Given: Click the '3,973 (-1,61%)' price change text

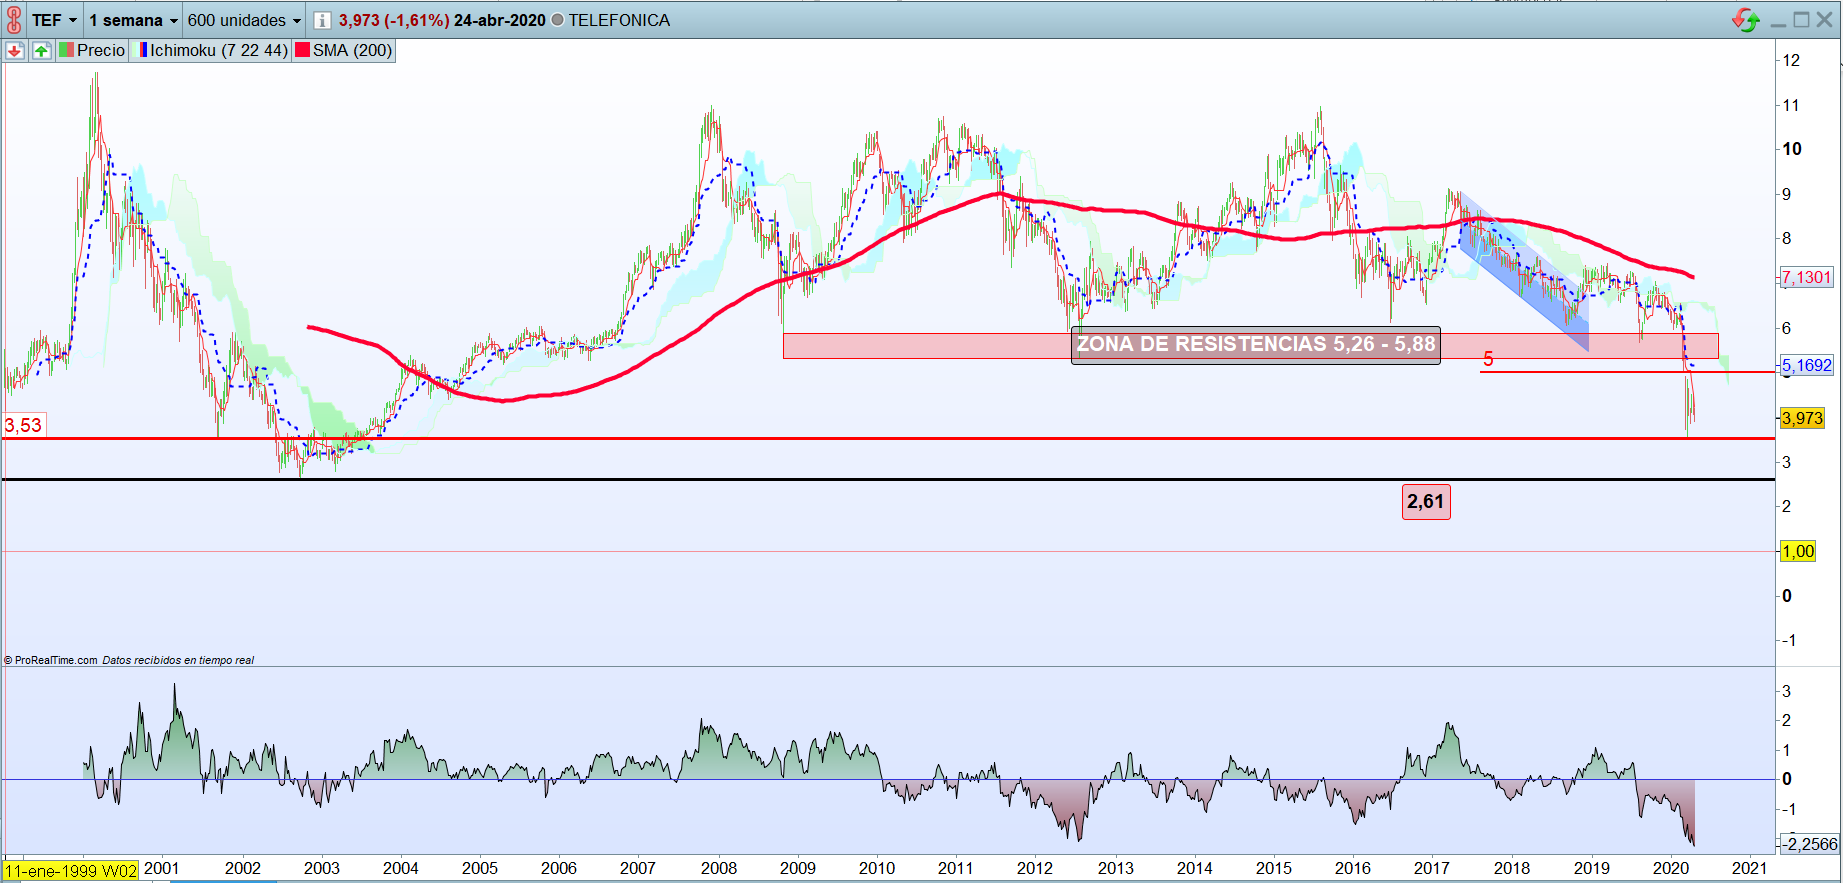Looking at the screenshot, I should coord(394,20).
